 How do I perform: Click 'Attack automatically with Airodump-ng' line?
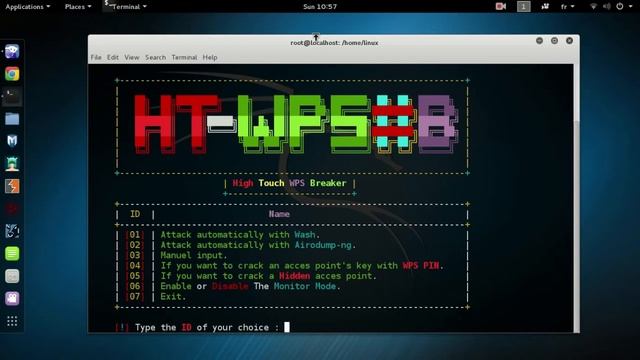(x=258, y=245)
